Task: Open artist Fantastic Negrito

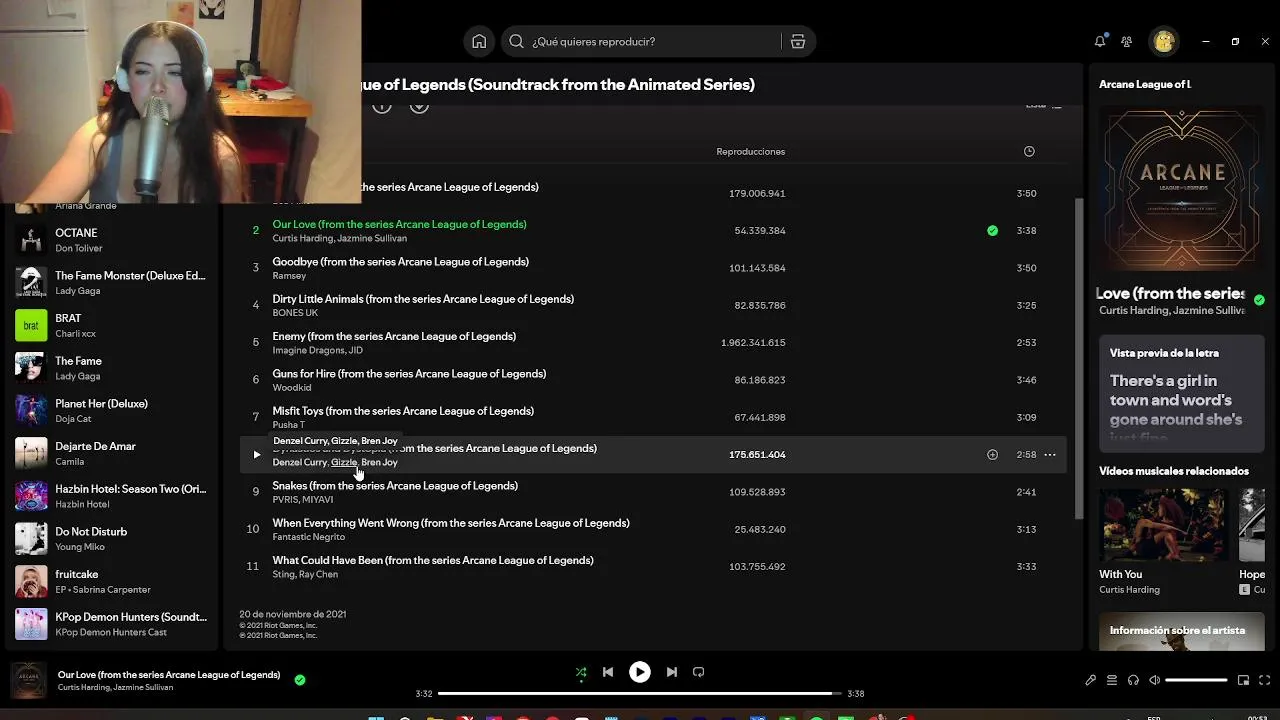Action: (309, 537)
